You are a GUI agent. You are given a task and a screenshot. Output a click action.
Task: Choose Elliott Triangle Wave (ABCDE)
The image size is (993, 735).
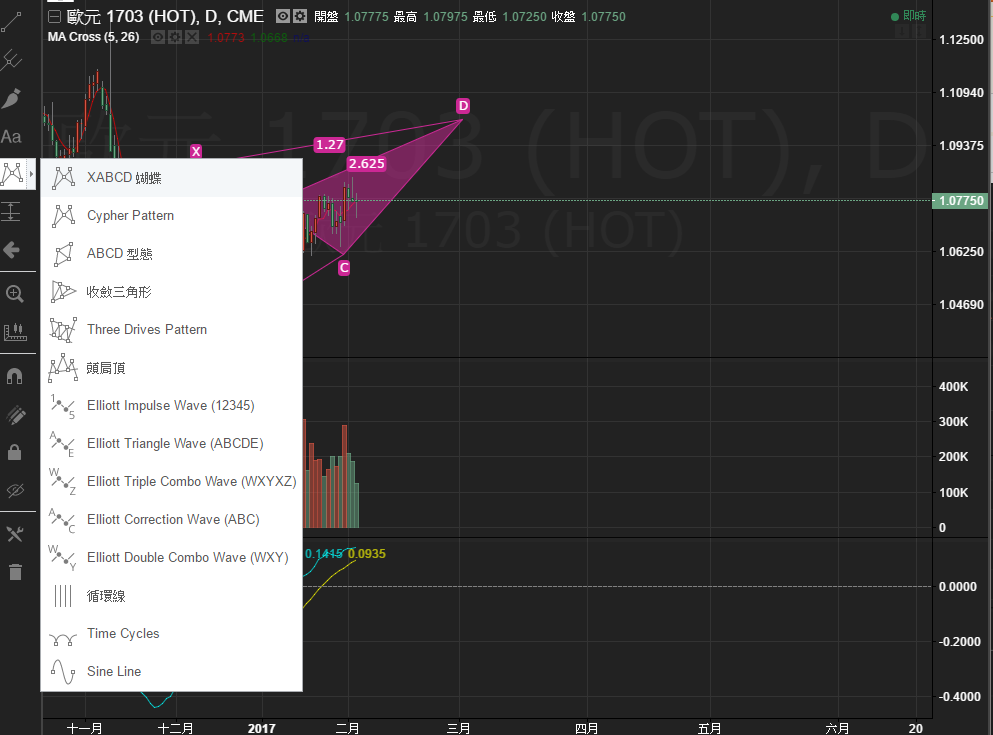[x=172, y=444]
